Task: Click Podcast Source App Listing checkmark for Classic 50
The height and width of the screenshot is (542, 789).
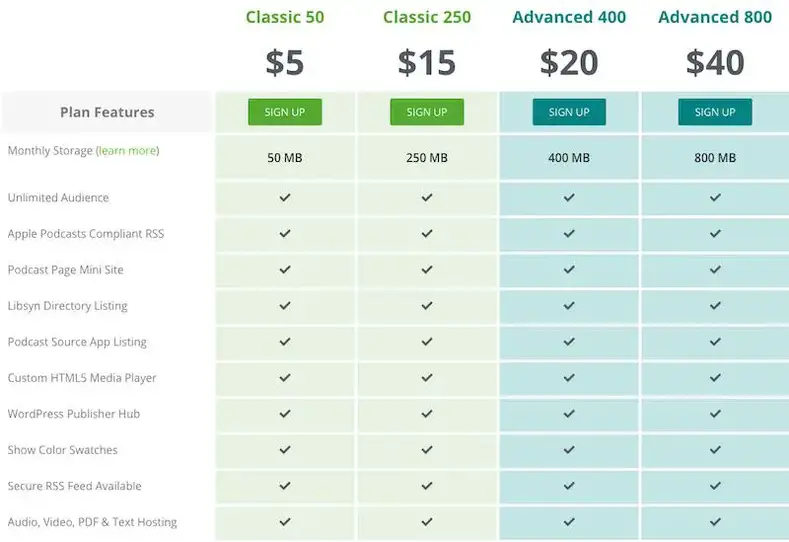Action: 285,342
